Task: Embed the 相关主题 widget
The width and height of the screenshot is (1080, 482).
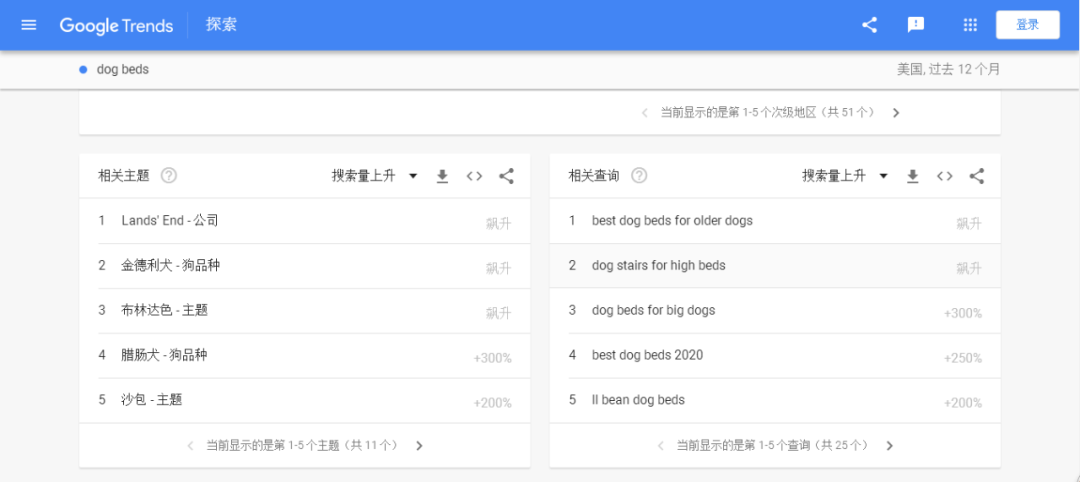Action: point(474,176)
